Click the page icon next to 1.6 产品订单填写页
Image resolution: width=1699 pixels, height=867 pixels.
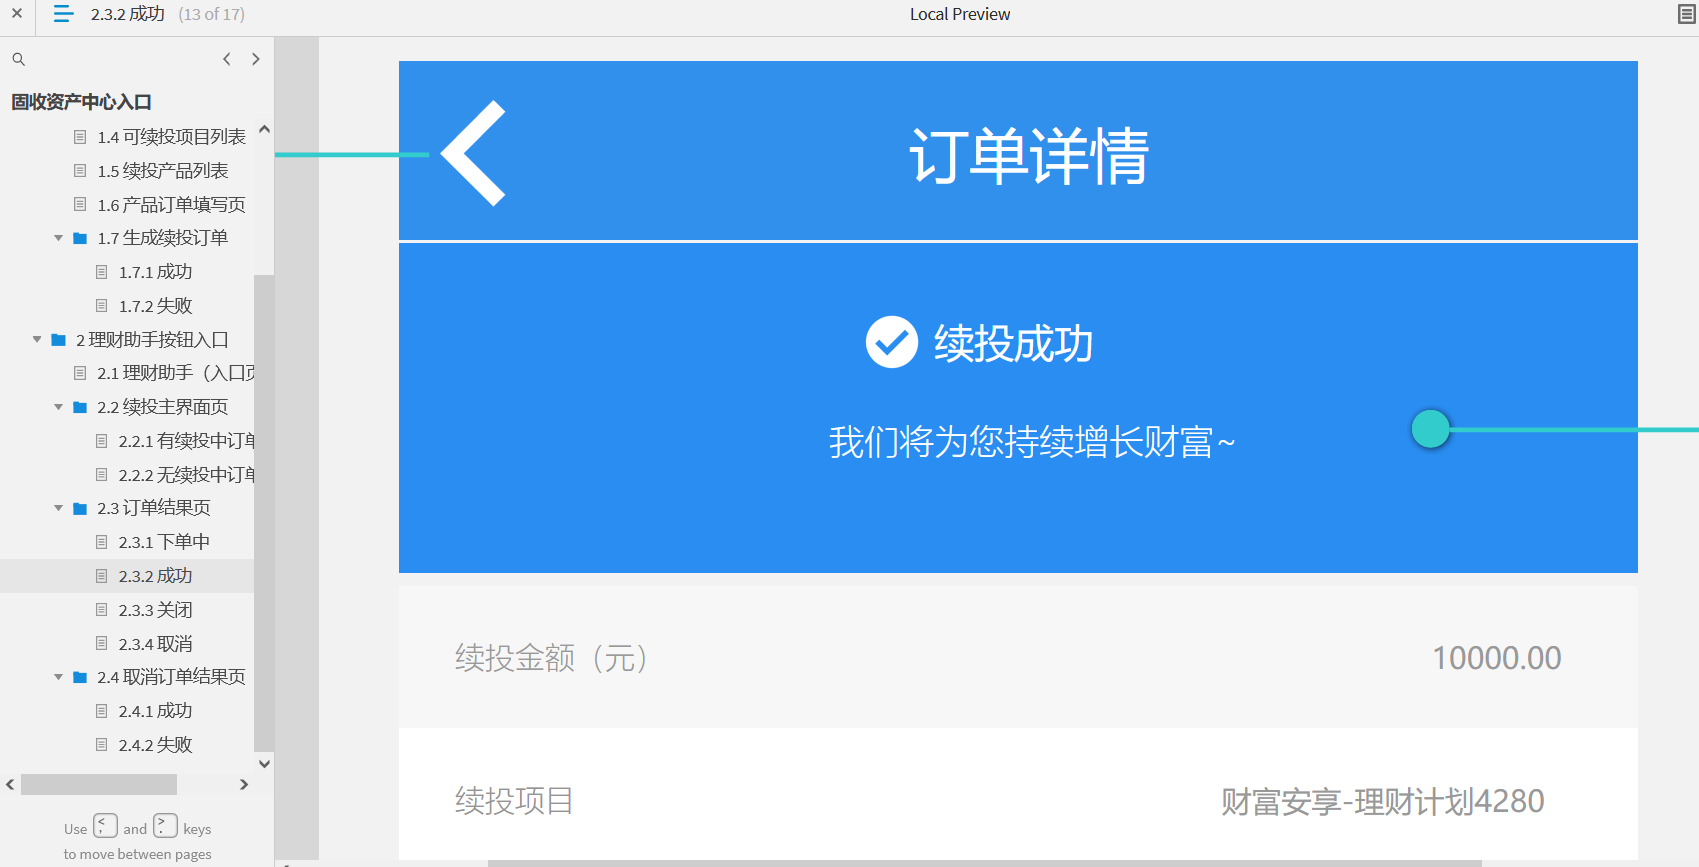[x=80, y=205]
